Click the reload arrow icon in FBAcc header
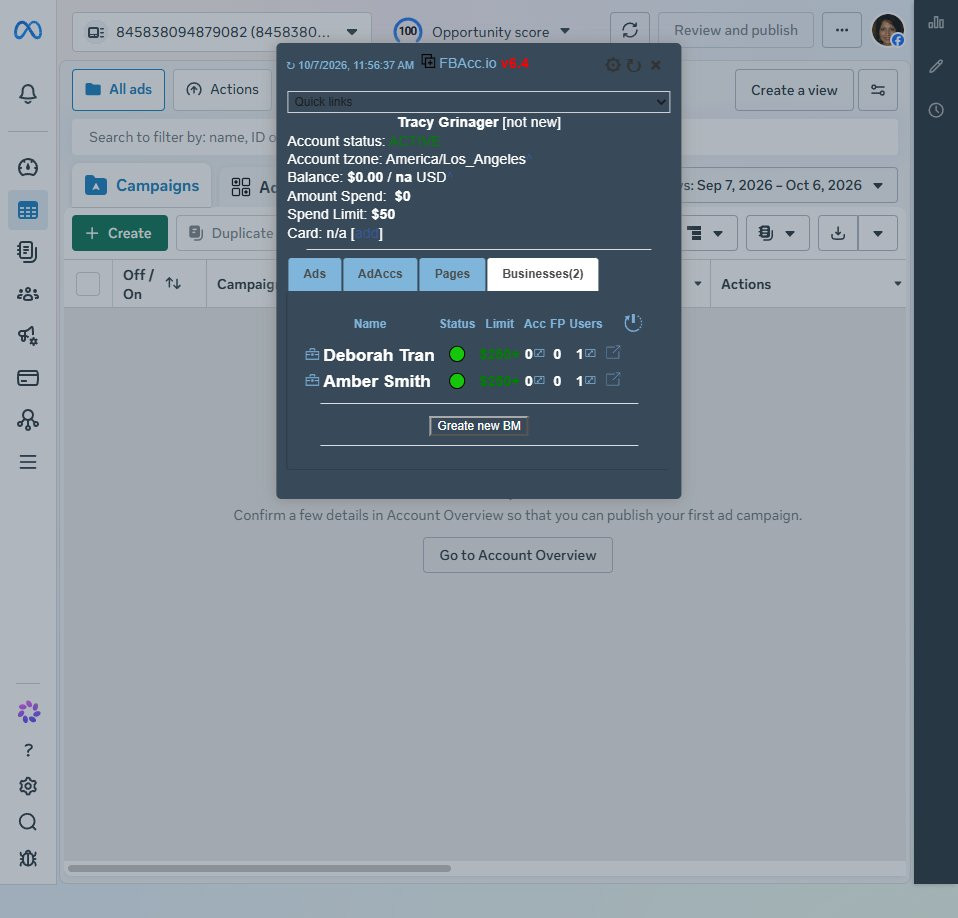 634,65
